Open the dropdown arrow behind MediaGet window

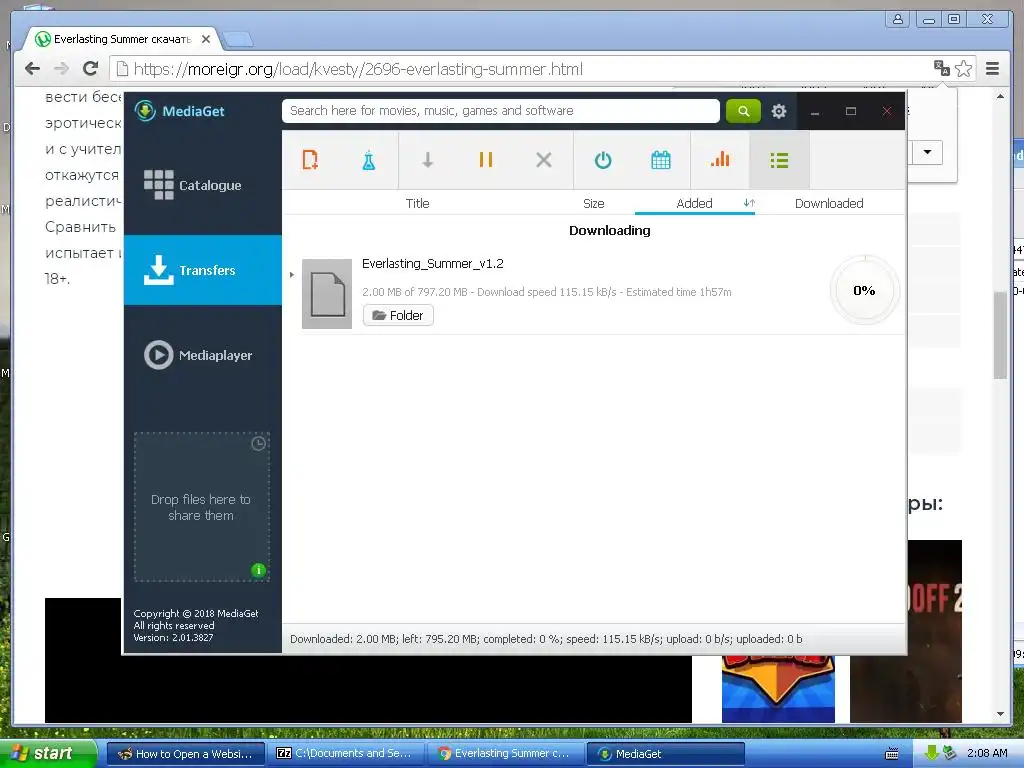(x=927, y=153)
